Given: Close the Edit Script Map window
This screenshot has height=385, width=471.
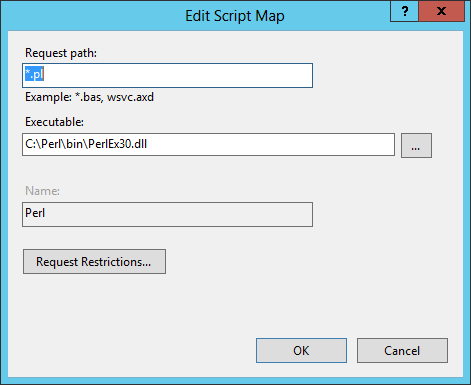Looking at the screenshot, I should (441, 11).
